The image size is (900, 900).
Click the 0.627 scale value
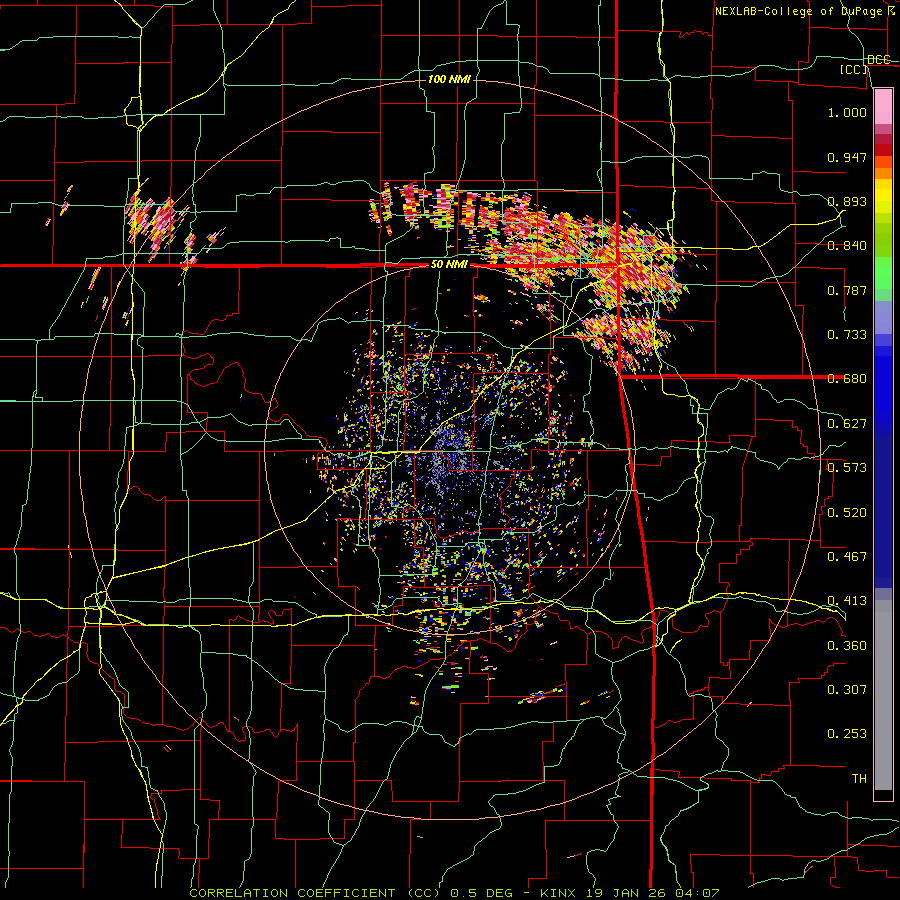coord(847,424)
